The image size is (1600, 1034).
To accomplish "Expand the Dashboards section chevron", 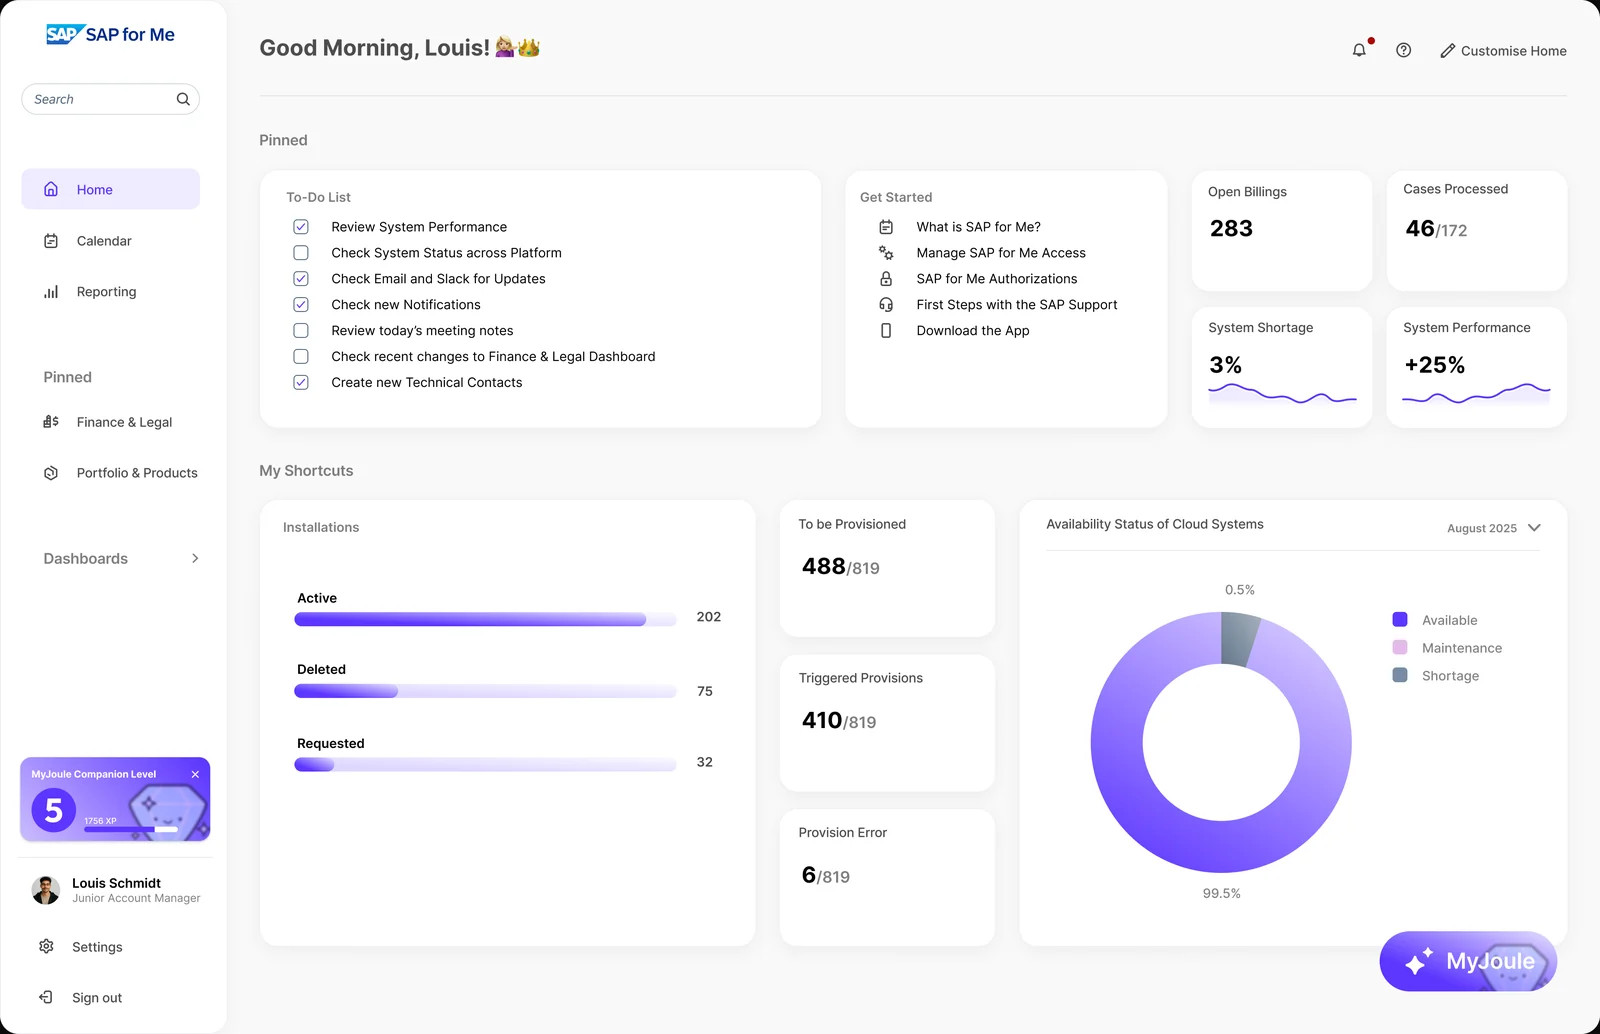I will click(x=195, y=558).
